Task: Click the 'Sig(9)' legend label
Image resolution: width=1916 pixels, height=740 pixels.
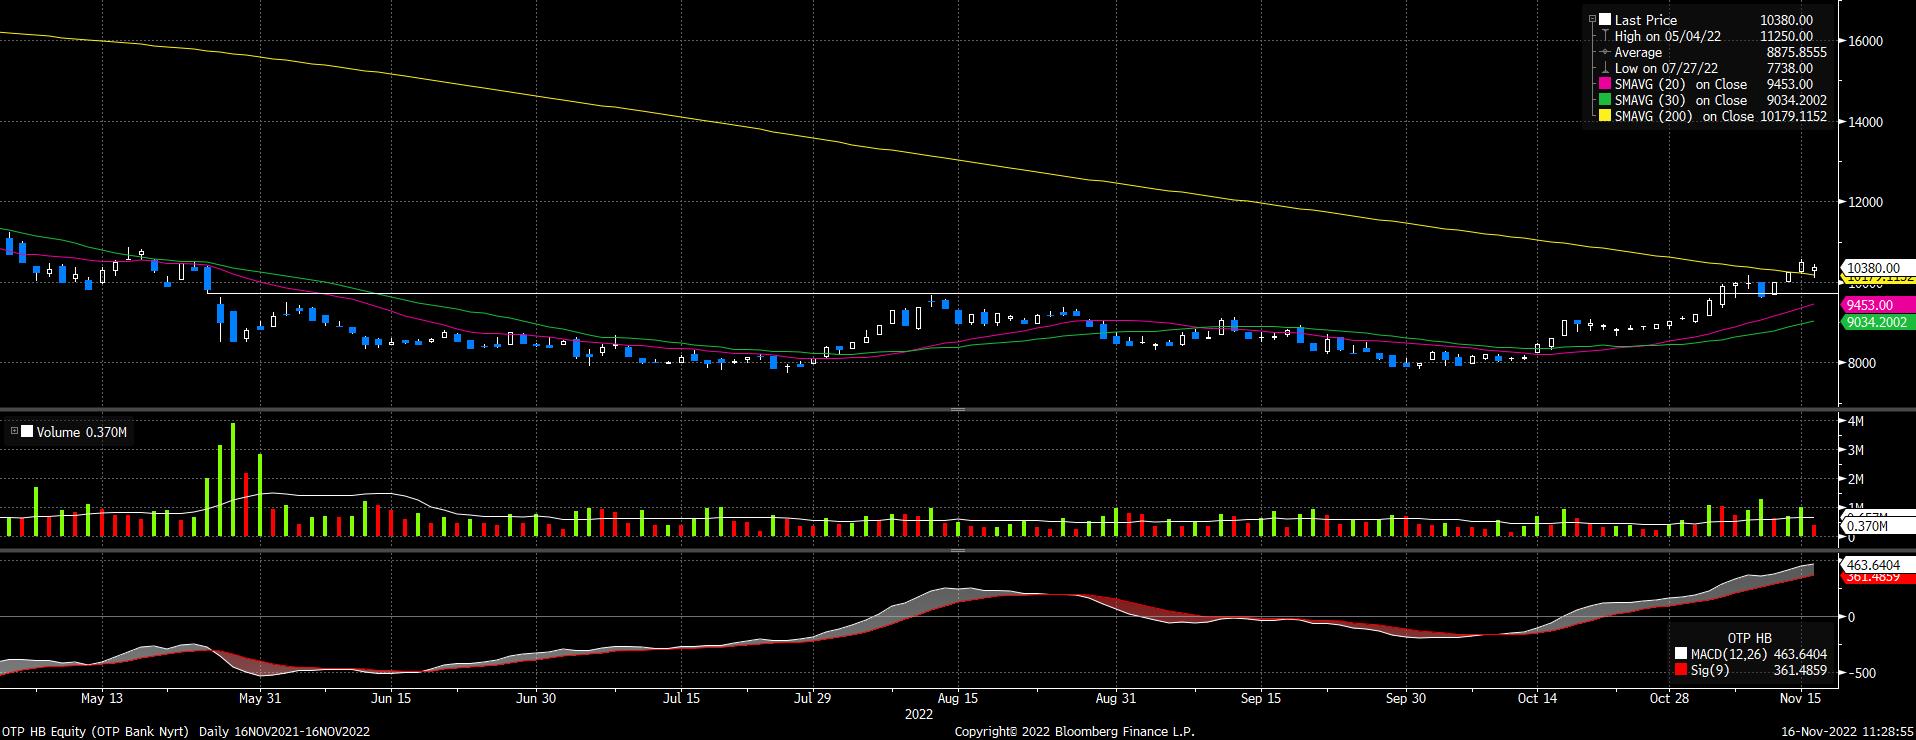Action: click(x=1709, y=670)
